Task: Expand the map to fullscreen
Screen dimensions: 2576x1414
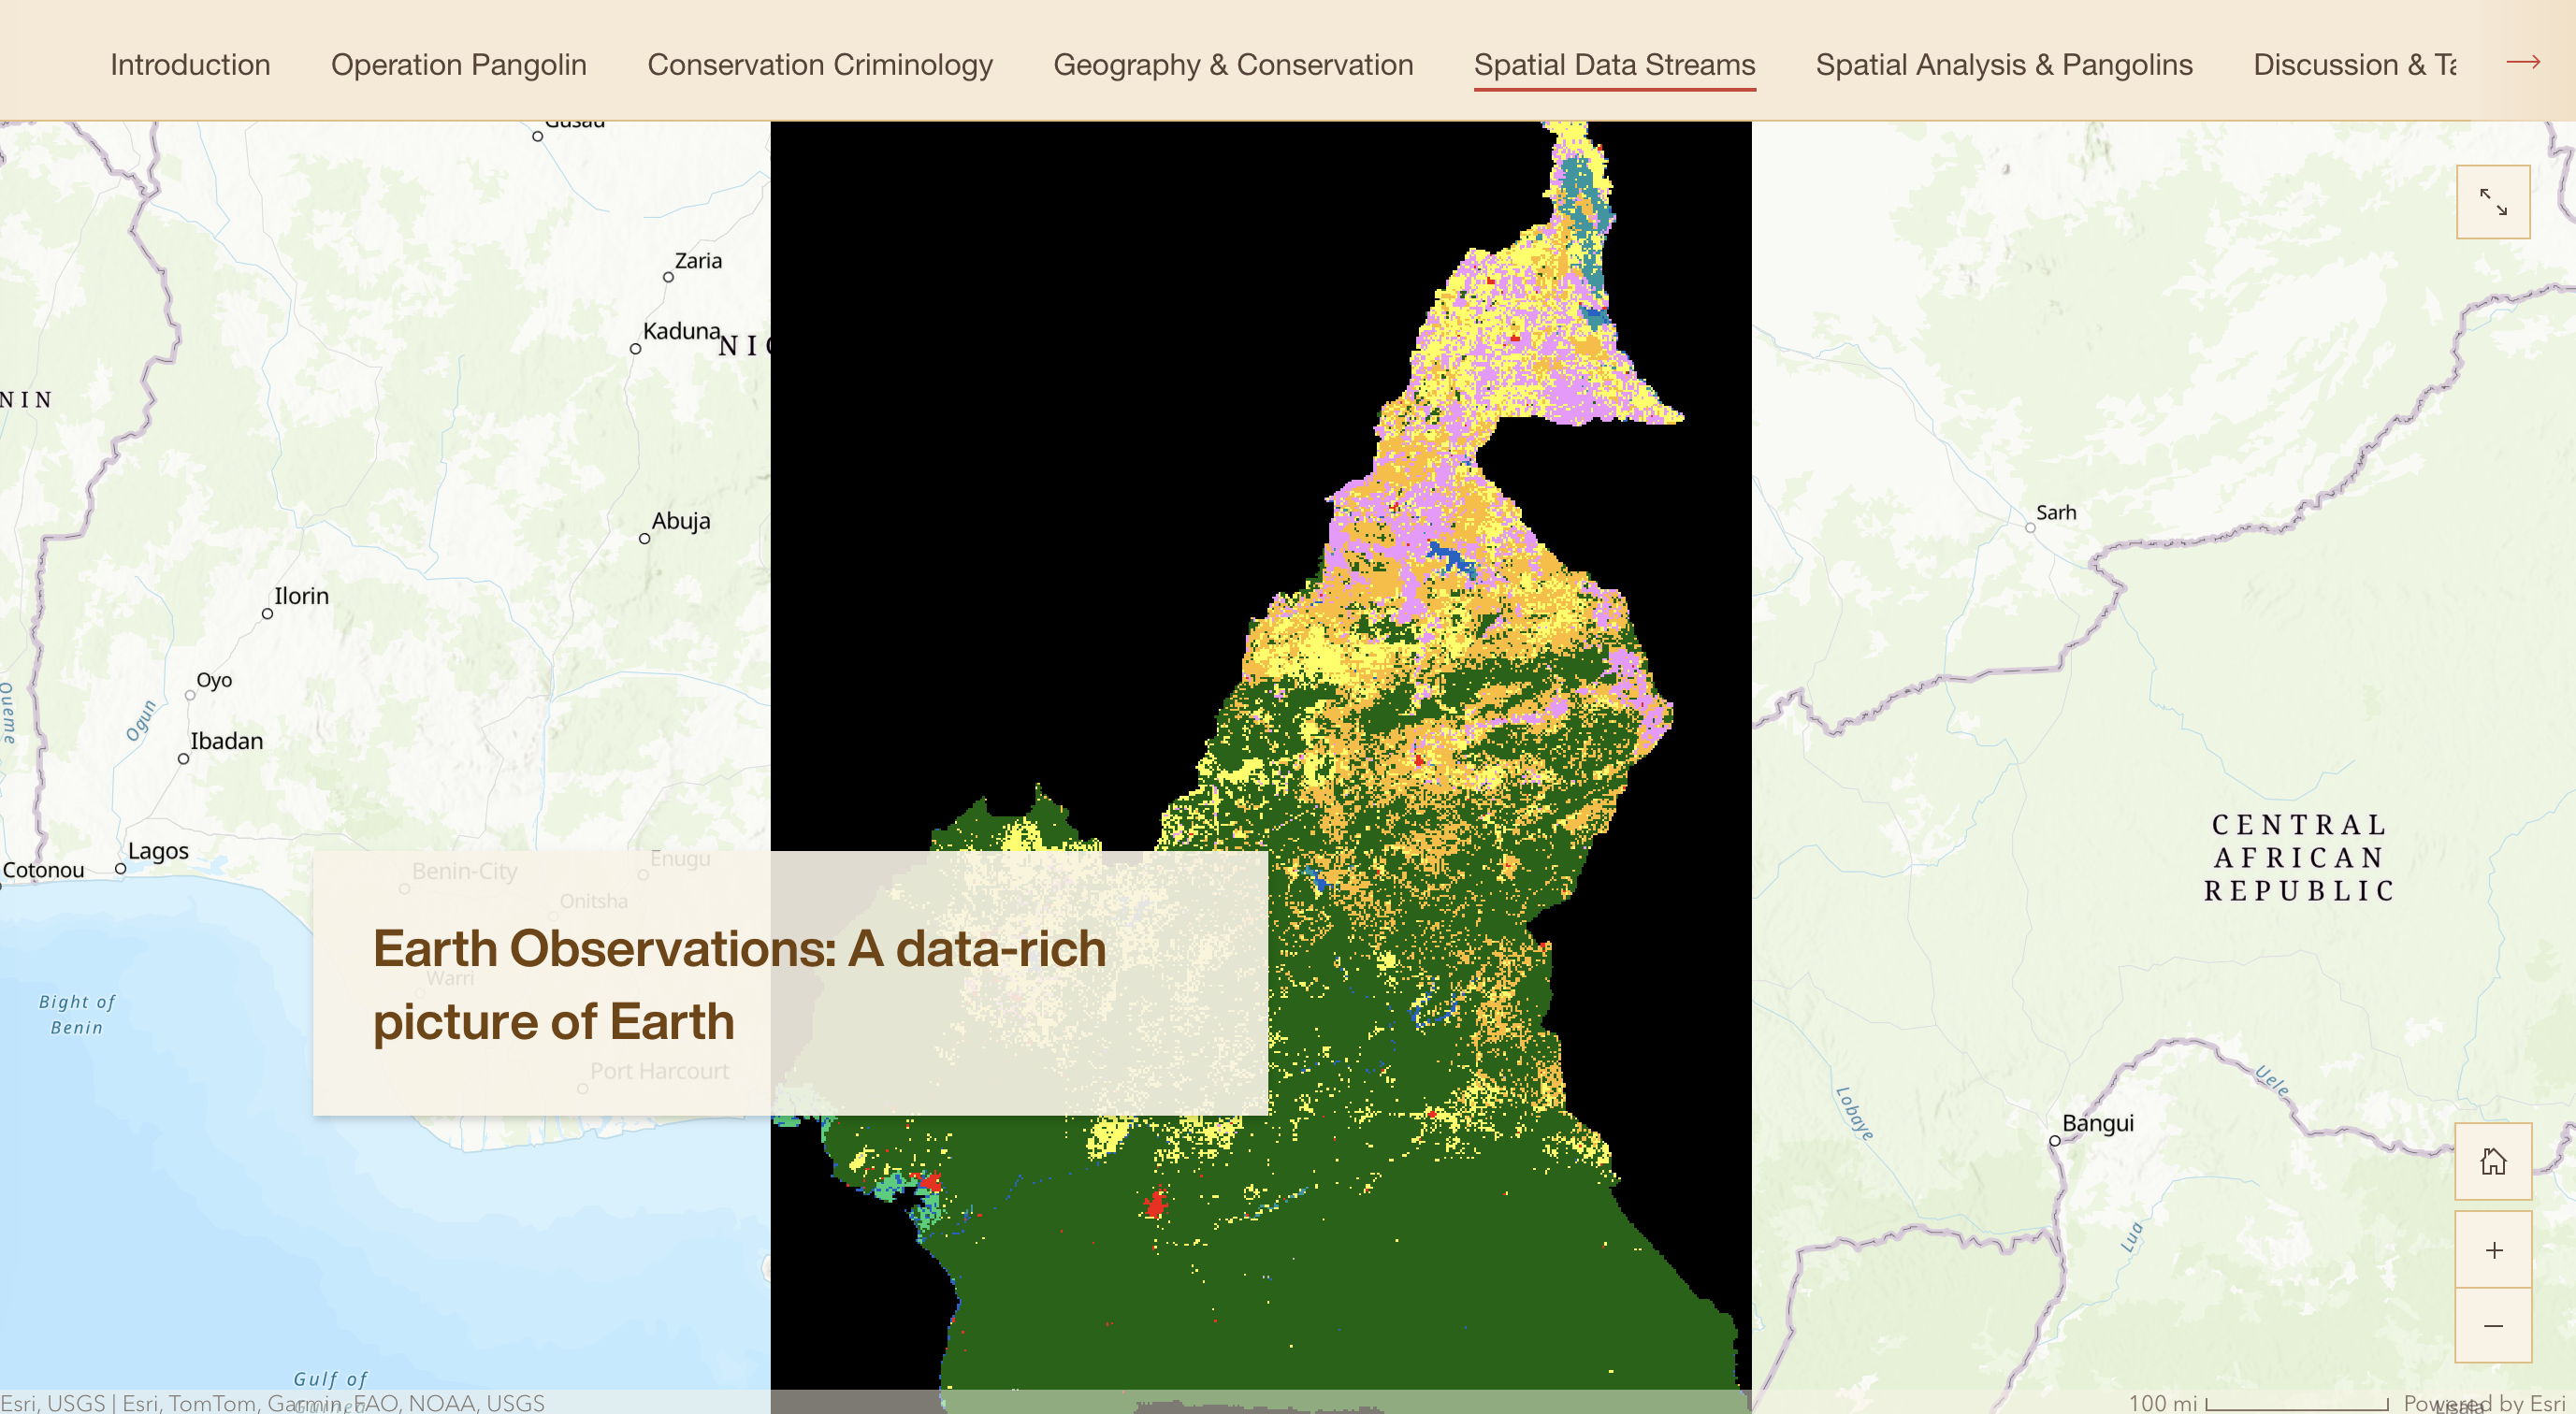Action: coord(2493,202)
